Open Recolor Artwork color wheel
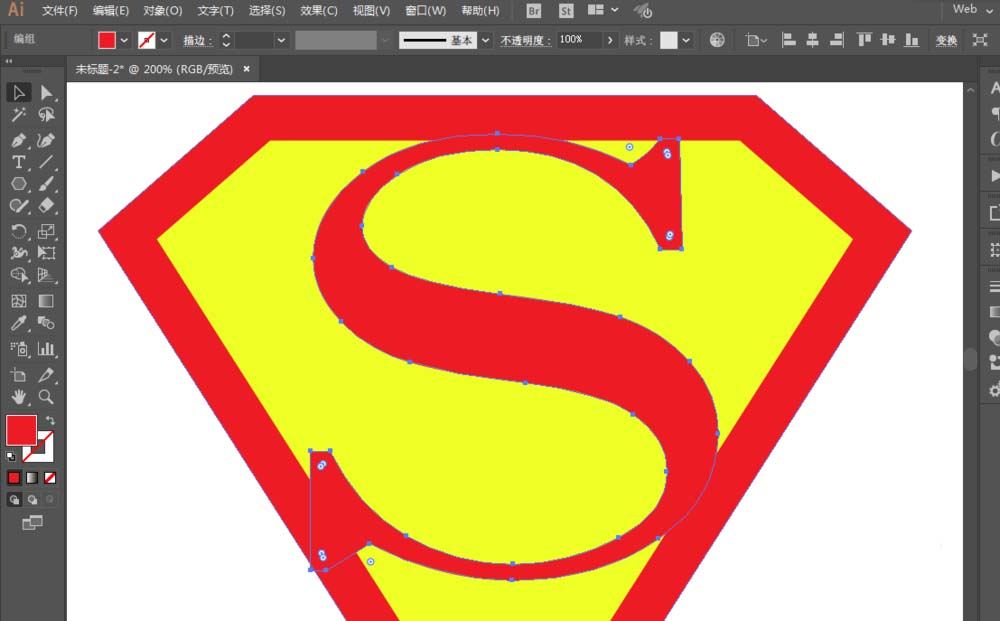 717,40
